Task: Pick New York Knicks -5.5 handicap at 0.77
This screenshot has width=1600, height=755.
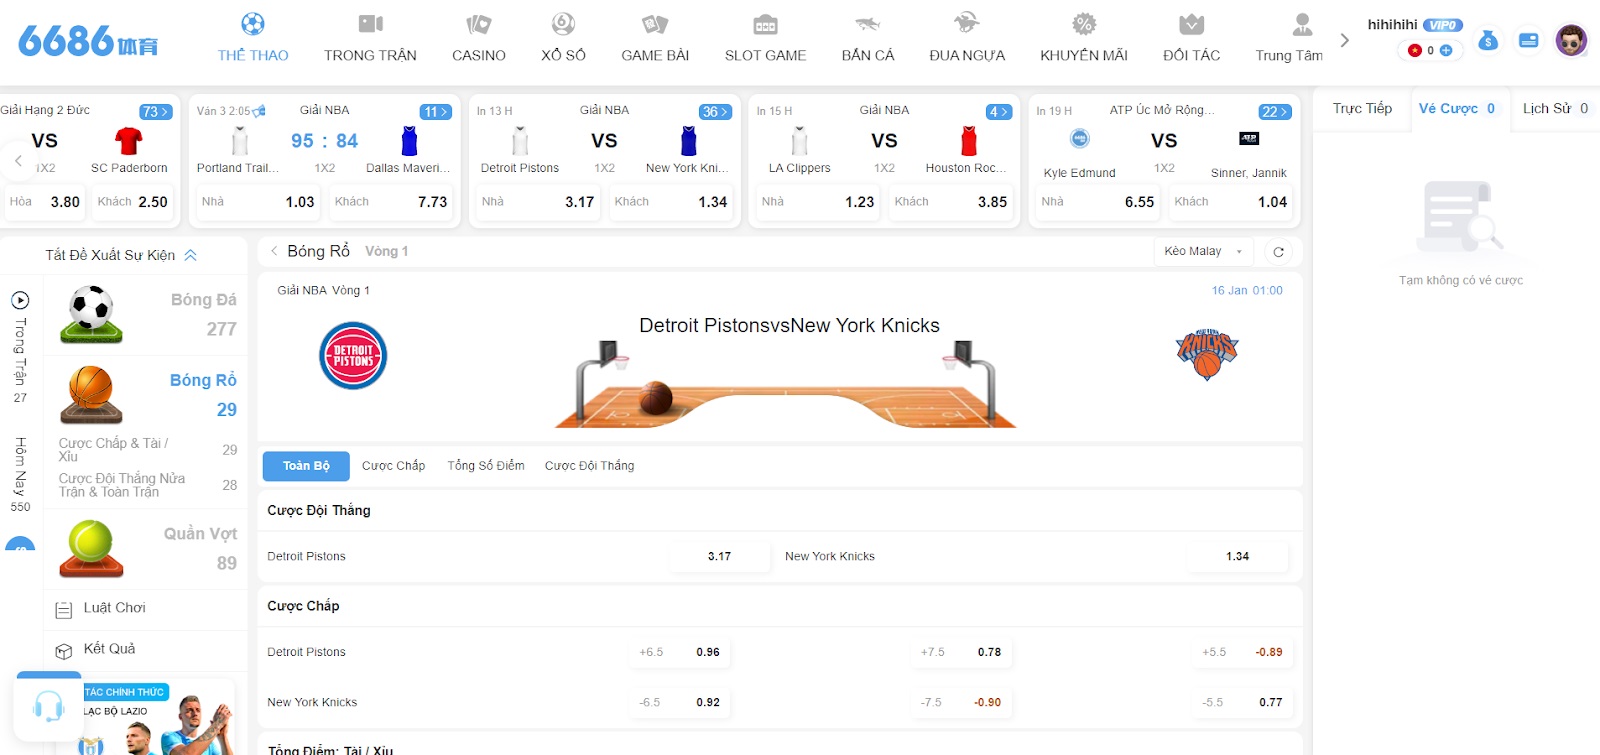Action: point(1244,702)
